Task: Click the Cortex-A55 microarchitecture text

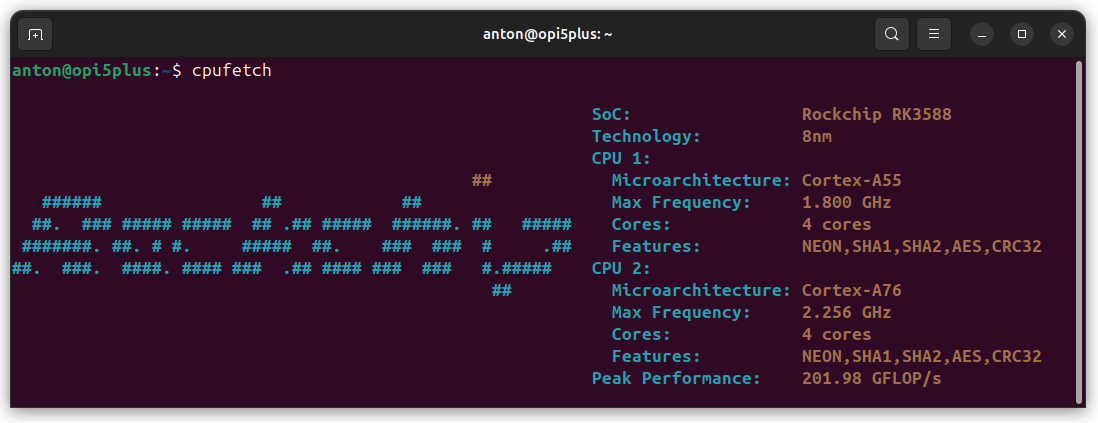Action: tap(852, 180)
